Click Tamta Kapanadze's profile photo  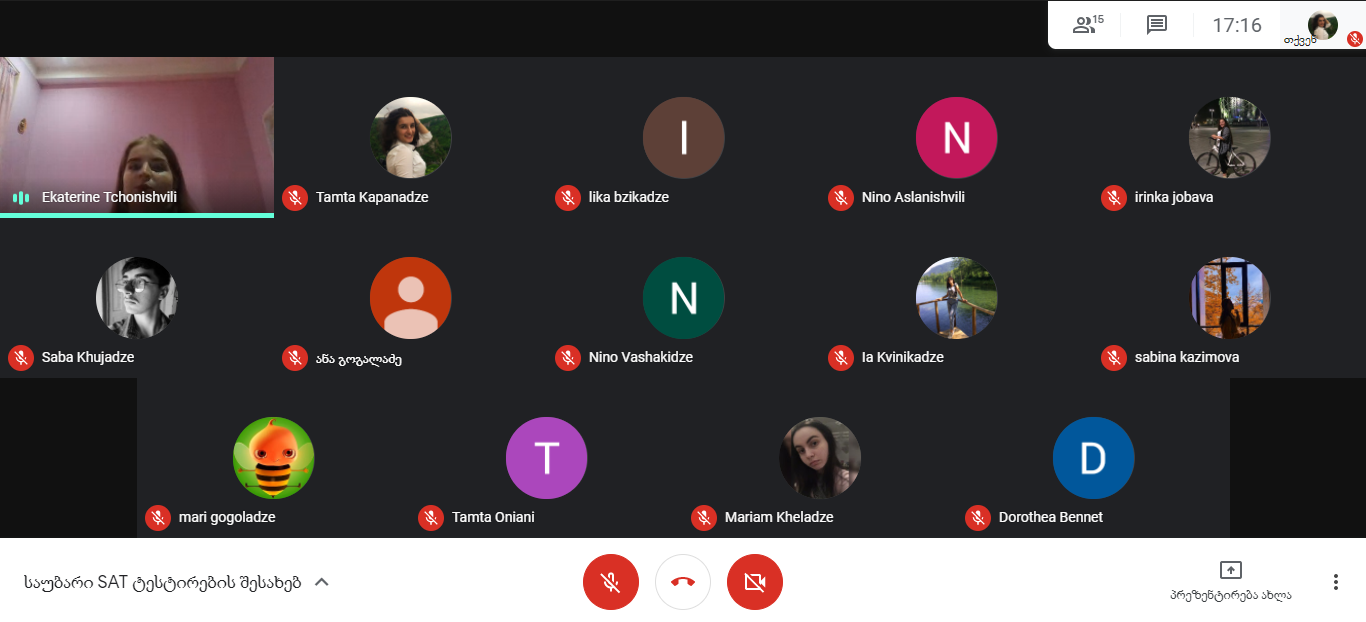click(x=411, y=138)
